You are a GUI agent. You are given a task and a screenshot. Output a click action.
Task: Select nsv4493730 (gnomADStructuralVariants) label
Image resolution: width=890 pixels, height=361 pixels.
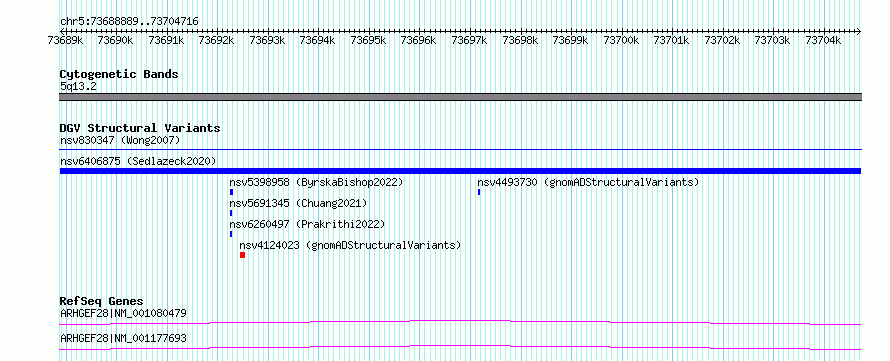click(x=588, y=182)
